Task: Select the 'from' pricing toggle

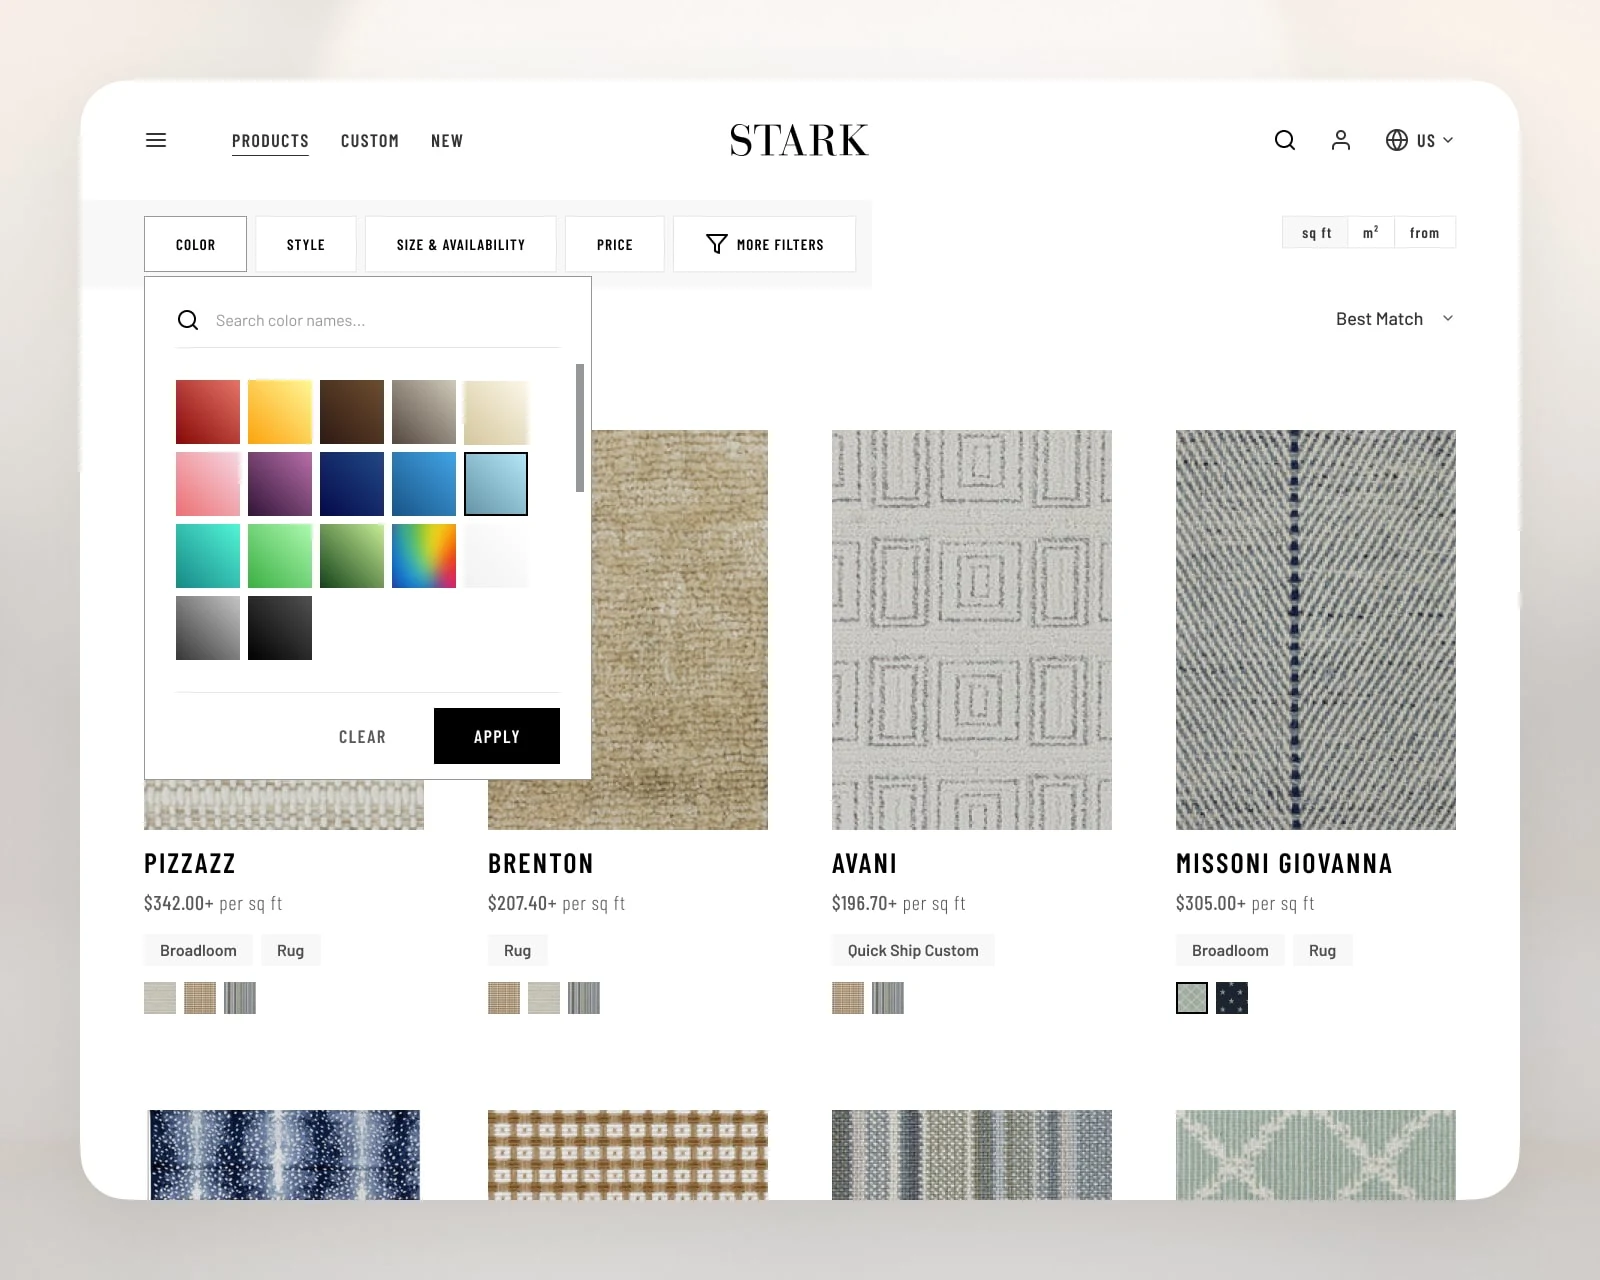Action: [1425, 232]
